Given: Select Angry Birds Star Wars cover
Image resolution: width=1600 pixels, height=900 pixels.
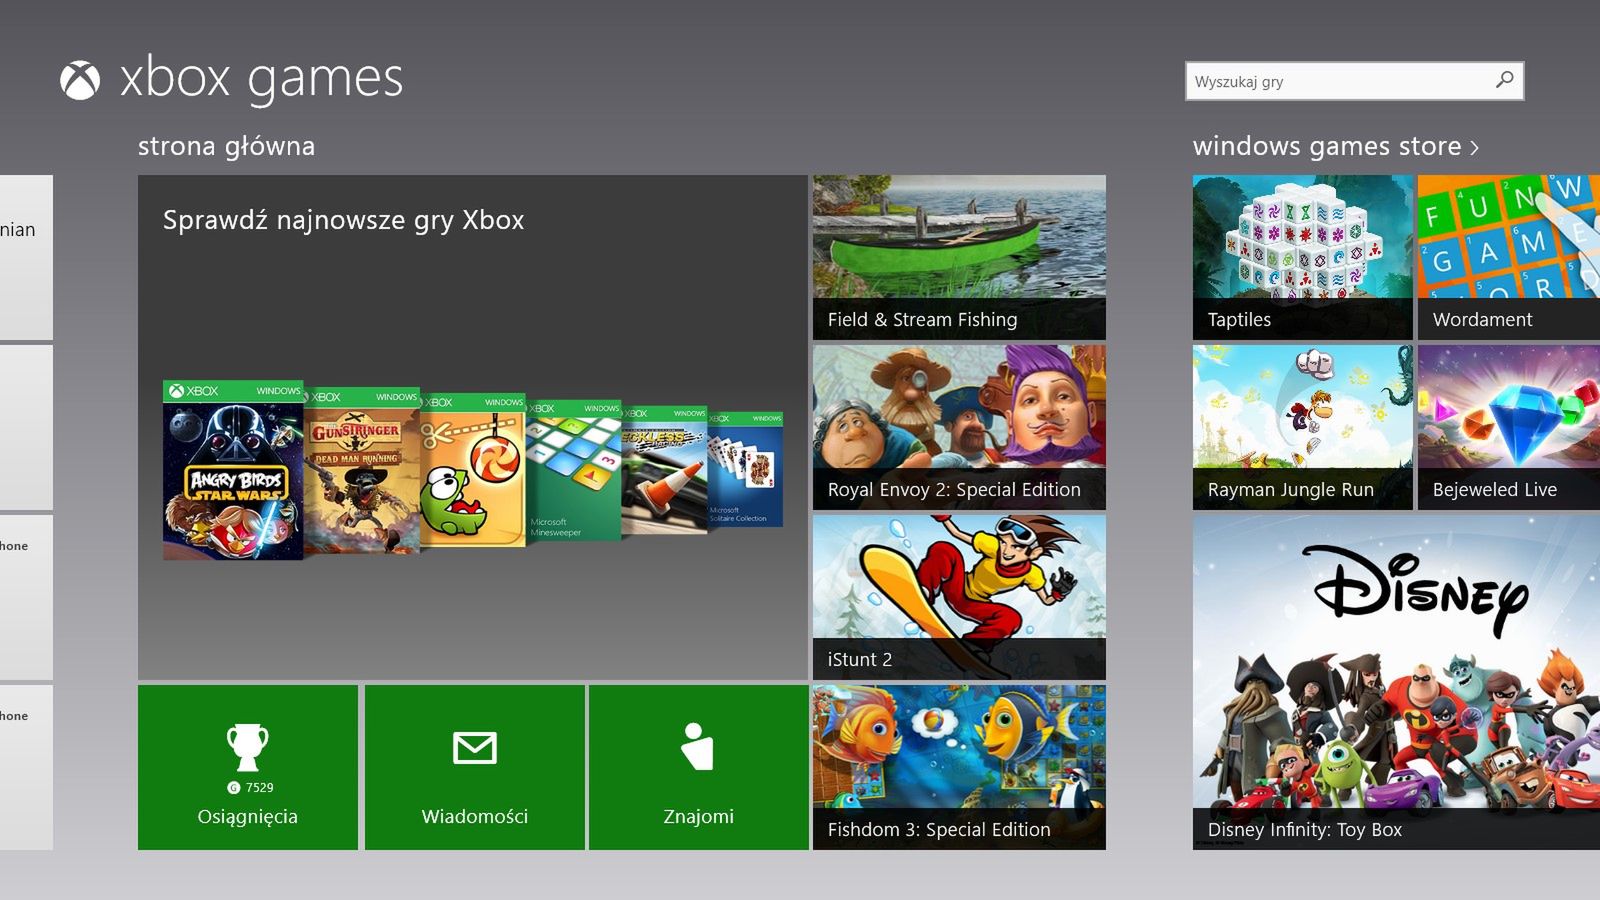Looking at the screenshot, I should pyautogui.click(x=233, y=470).
